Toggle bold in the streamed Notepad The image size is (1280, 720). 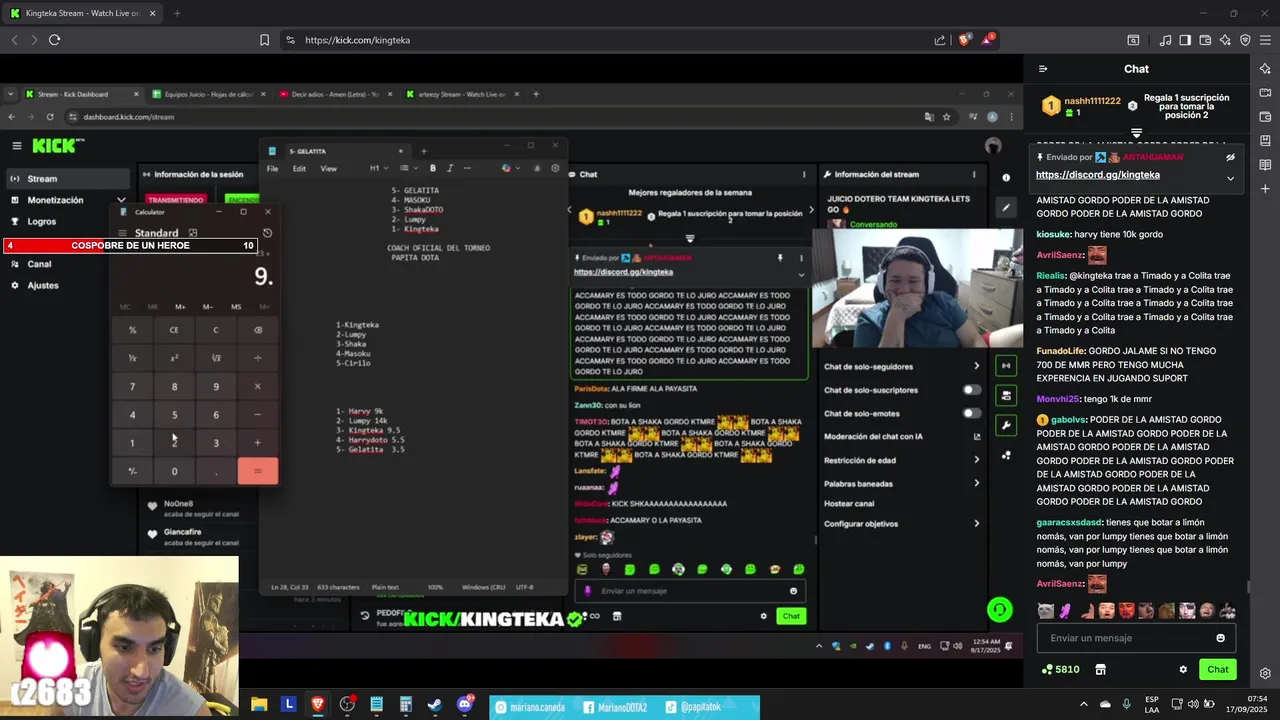[432, 168]
